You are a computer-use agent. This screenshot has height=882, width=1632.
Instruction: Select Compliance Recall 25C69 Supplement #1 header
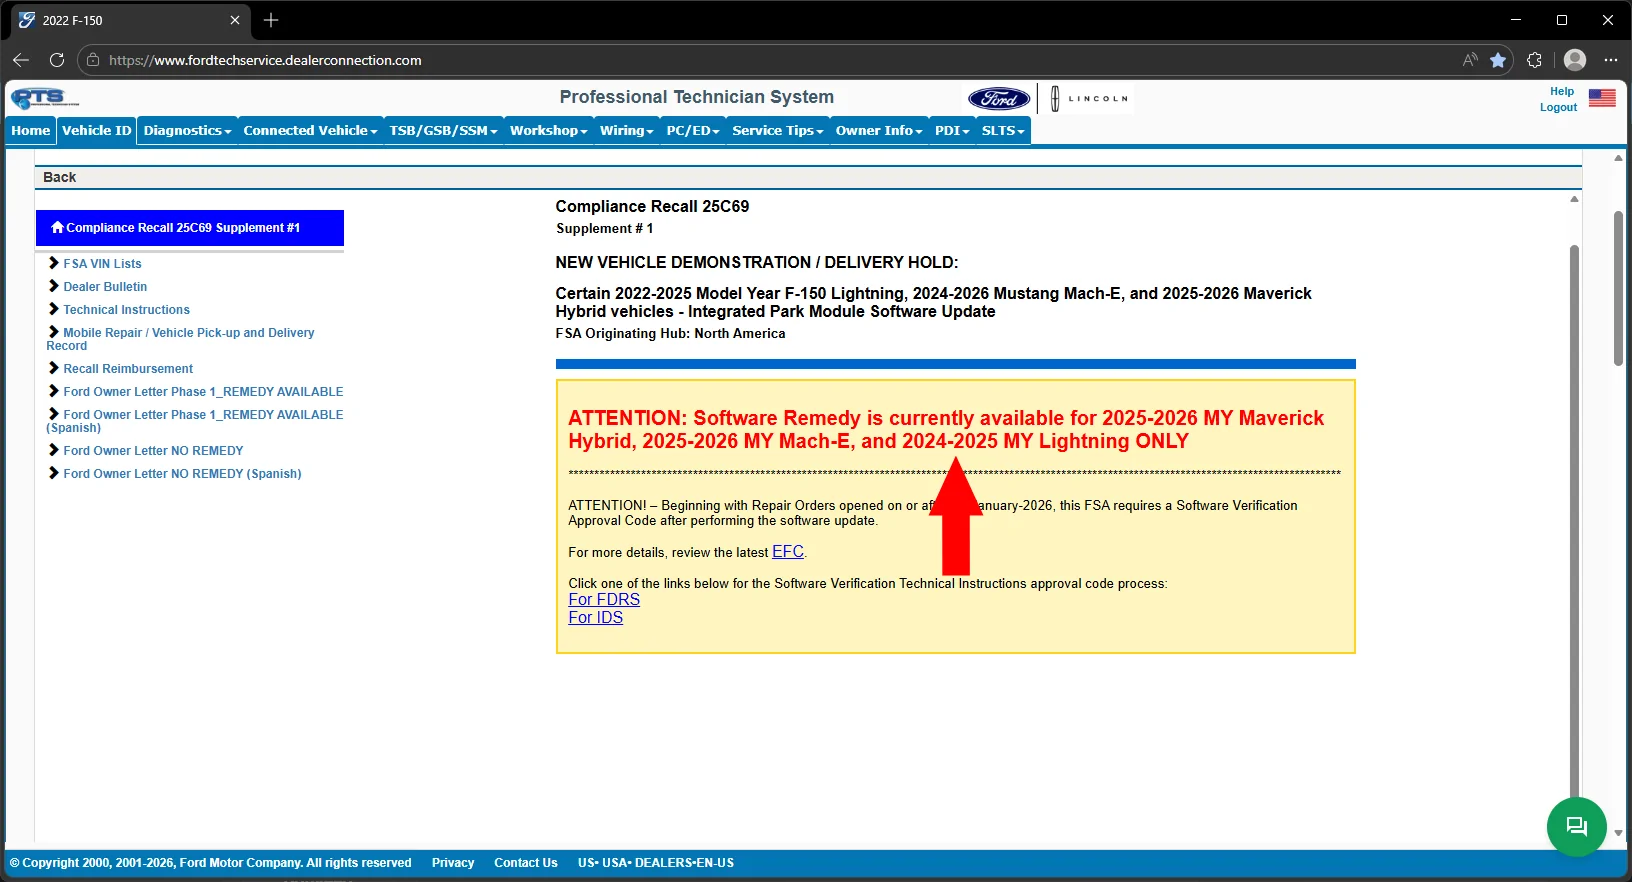pos(190,228)
